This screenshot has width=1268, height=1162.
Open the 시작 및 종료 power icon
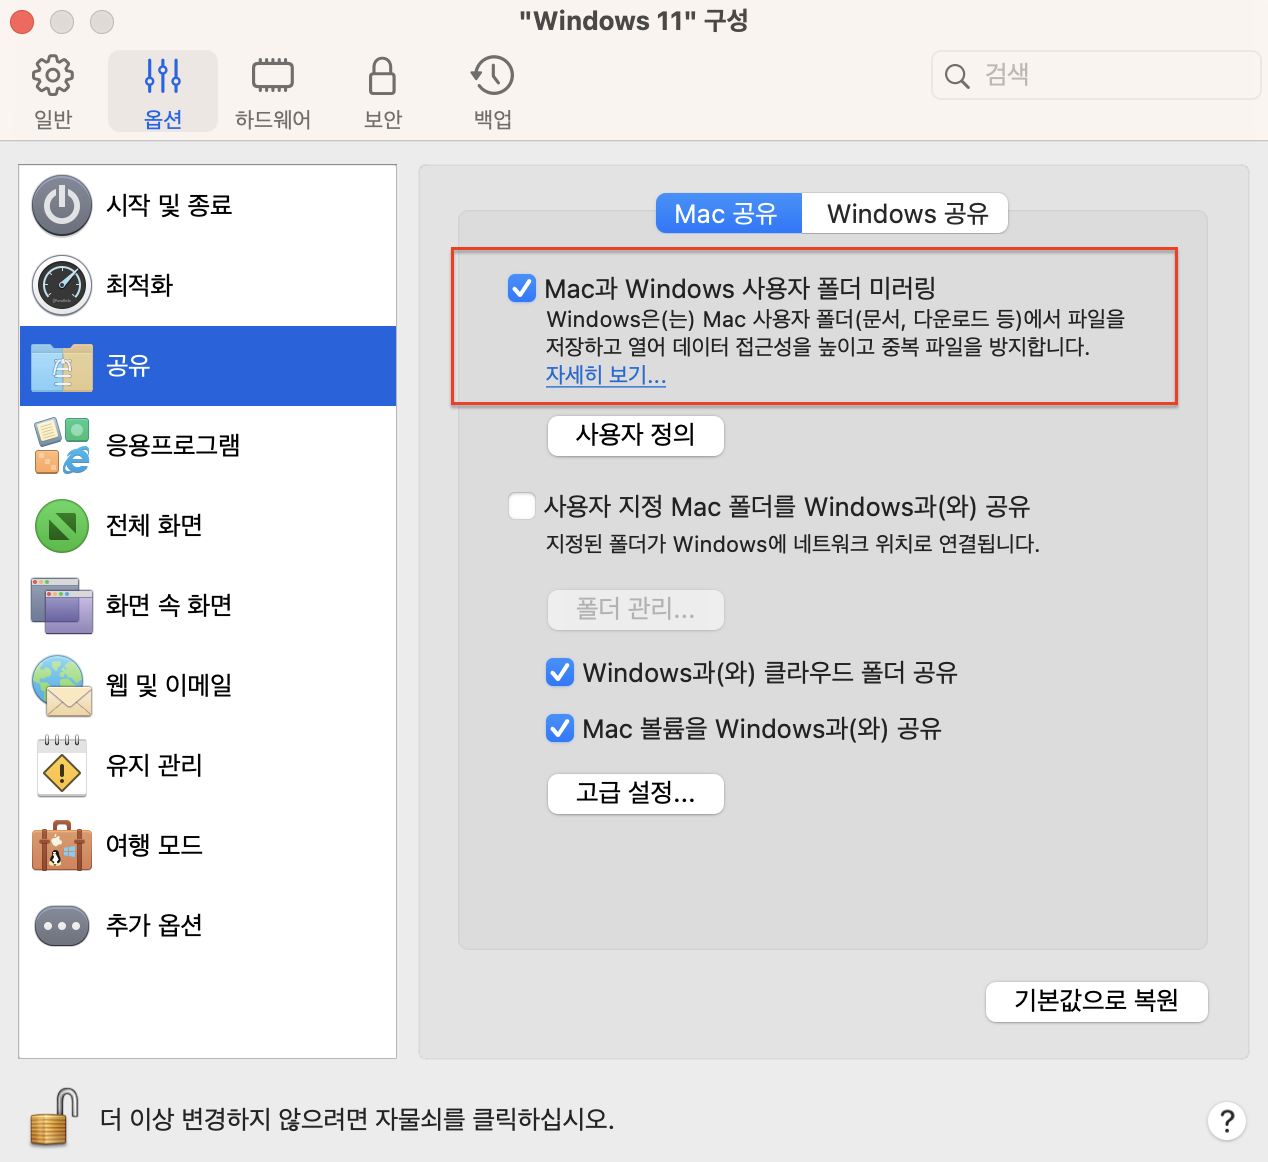coord(62,206)
